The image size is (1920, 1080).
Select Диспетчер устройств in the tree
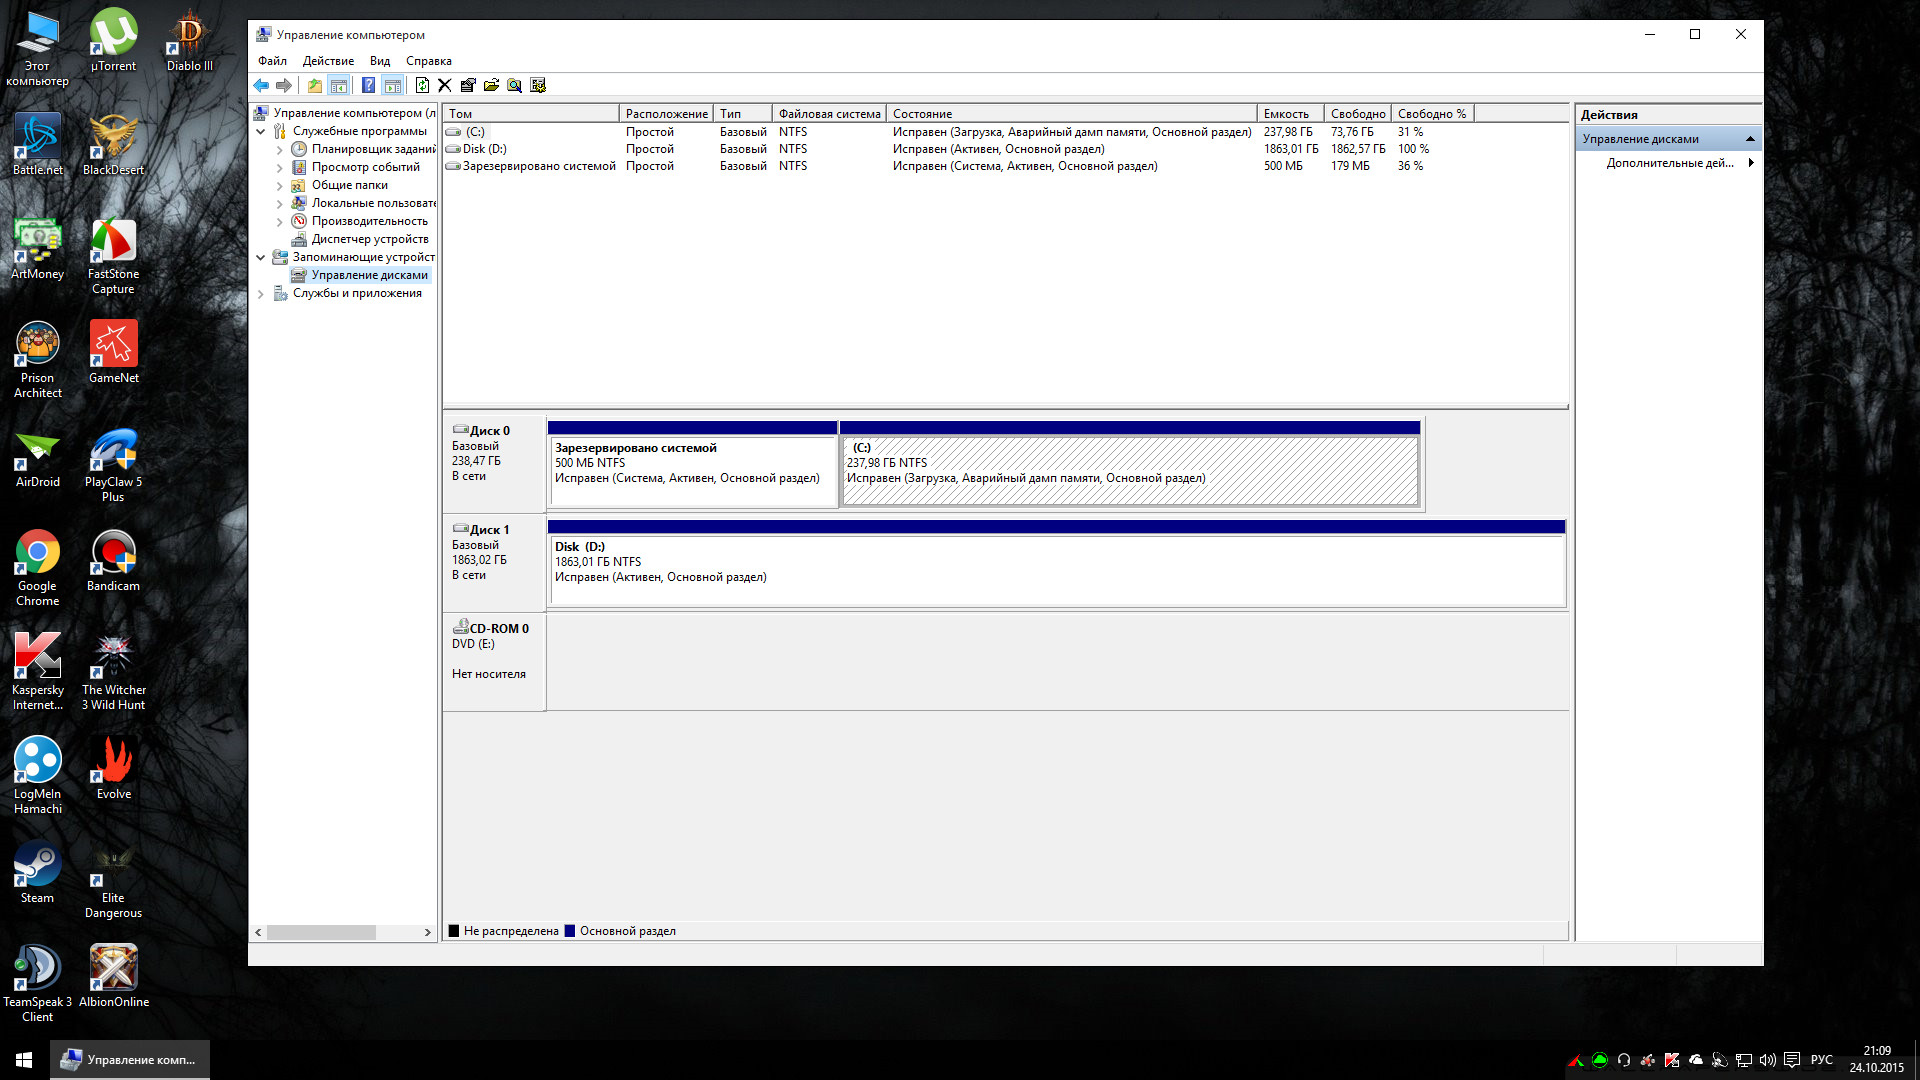369,239
